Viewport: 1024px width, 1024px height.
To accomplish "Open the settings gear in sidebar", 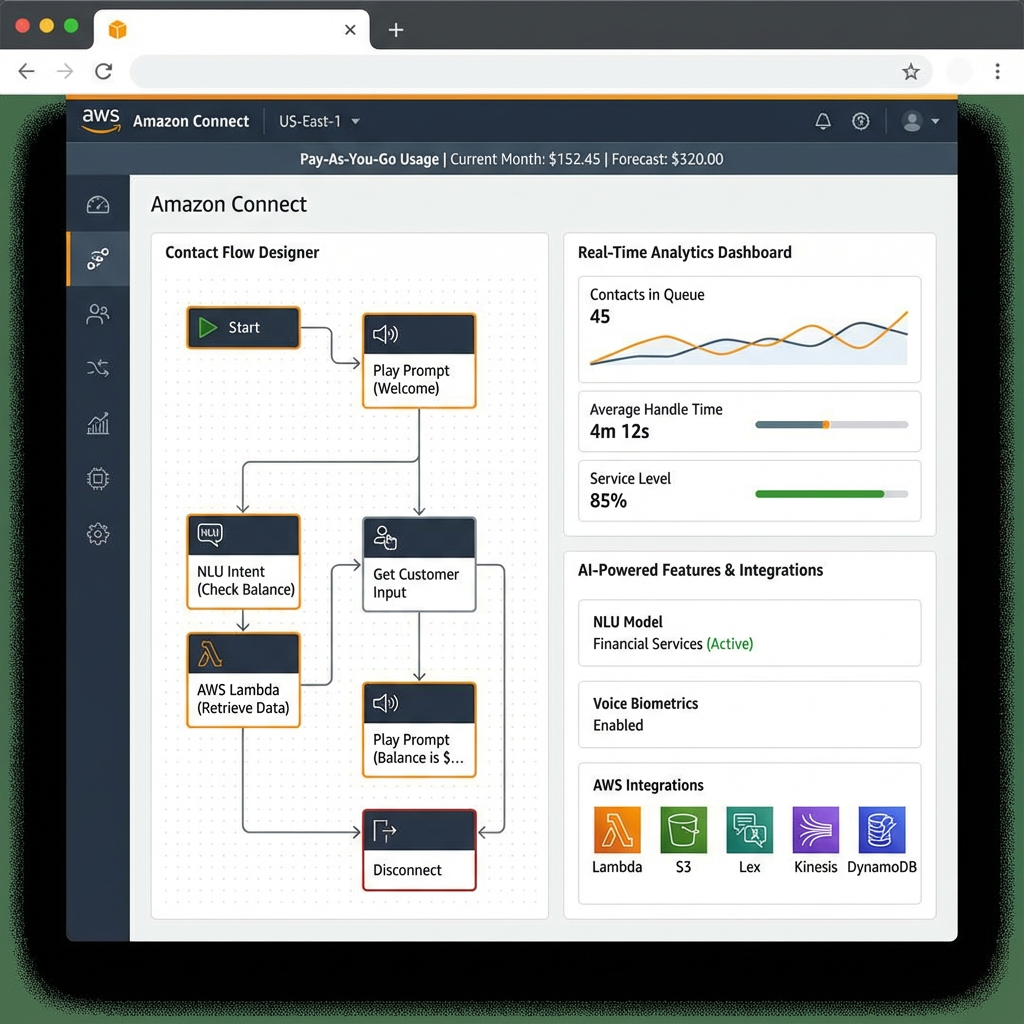I will coord(98,534).
